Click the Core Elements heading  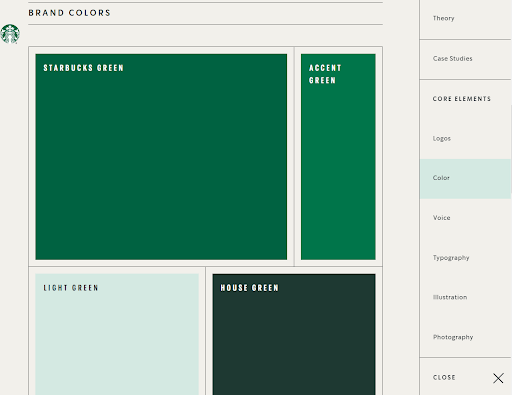tap(462, 99)
